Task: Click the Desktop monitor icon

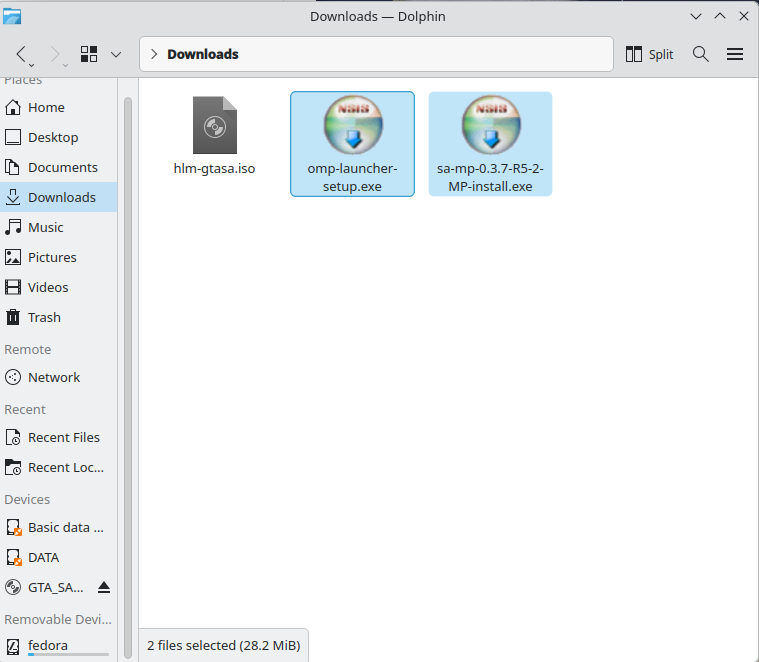Action: (x=13, y=137)
